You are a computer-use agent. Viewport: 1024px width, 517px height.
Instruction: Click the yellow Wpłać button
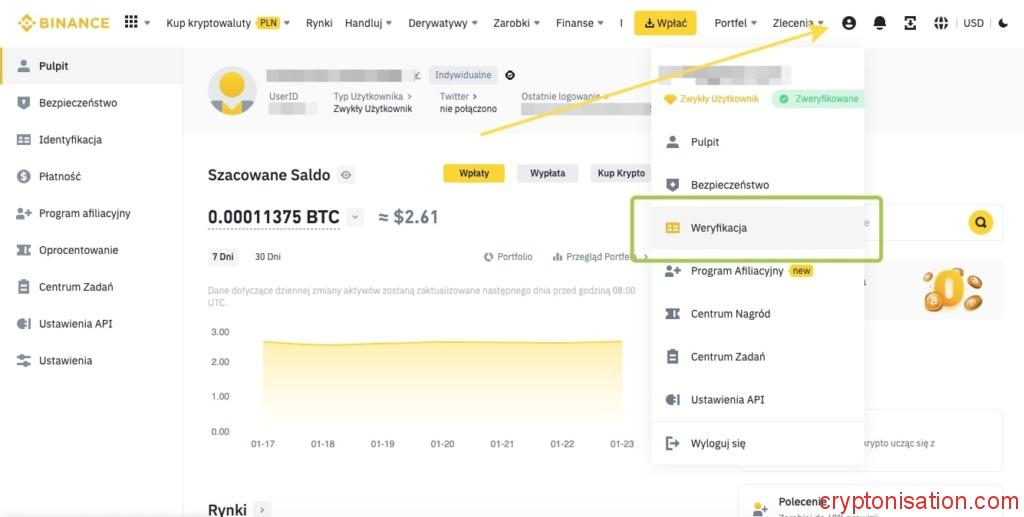click(665, 23)
